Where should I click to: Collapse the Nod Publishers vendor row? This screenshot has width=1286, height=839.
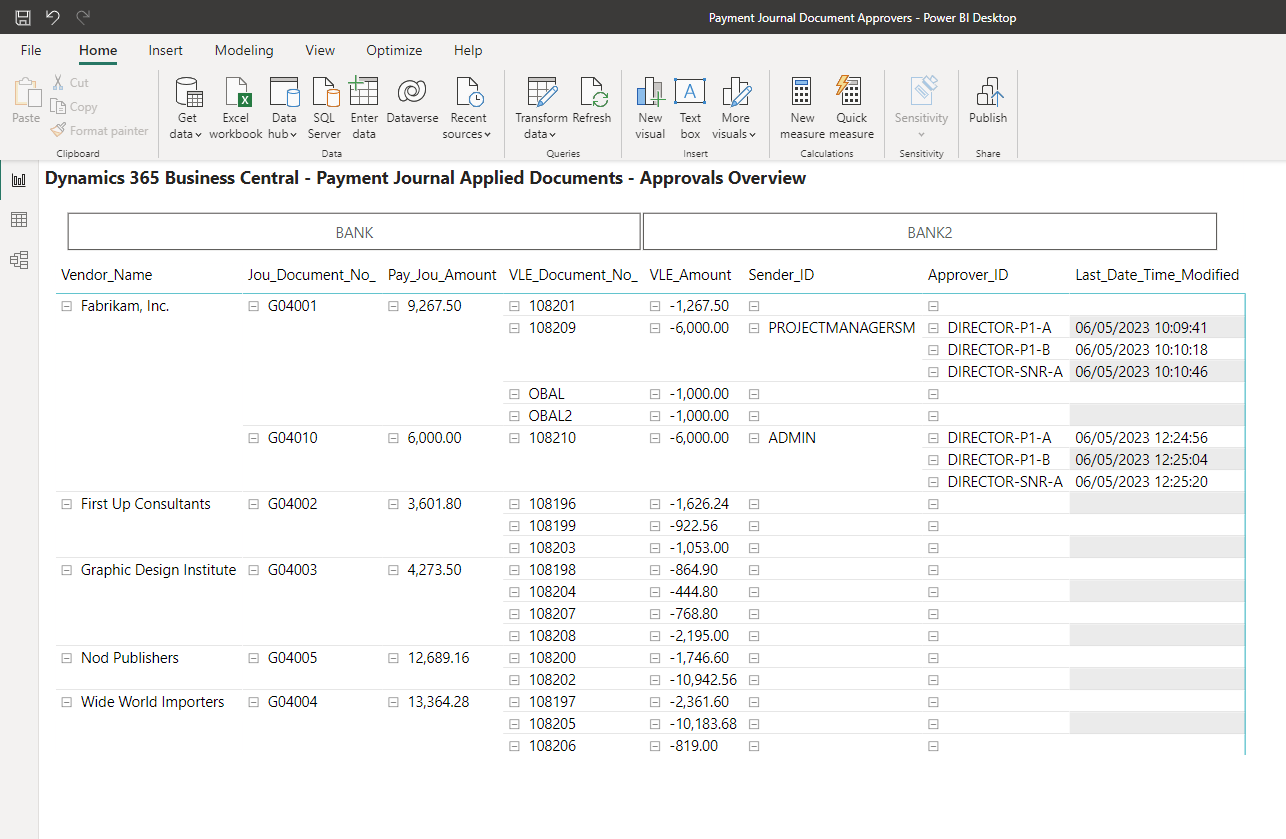(x=67, y=658)
